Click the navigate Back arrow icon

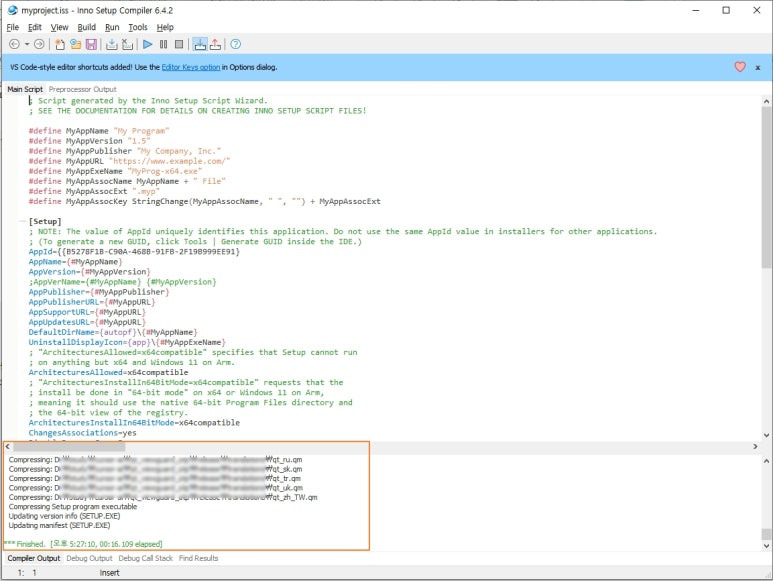(14, 44)
